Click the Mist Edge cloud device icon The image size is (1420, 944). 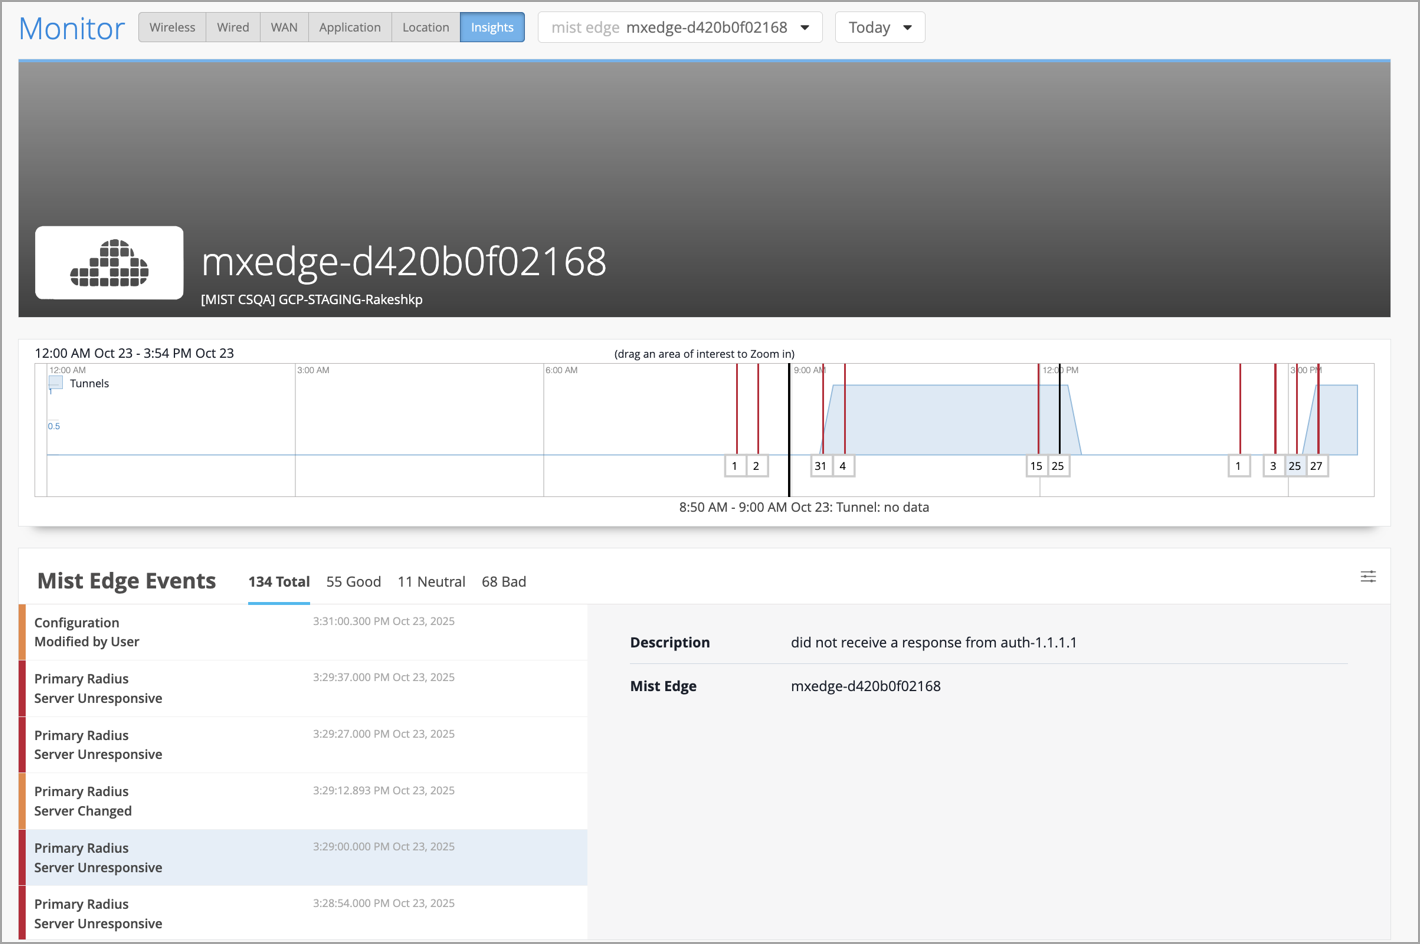[109, 263]
